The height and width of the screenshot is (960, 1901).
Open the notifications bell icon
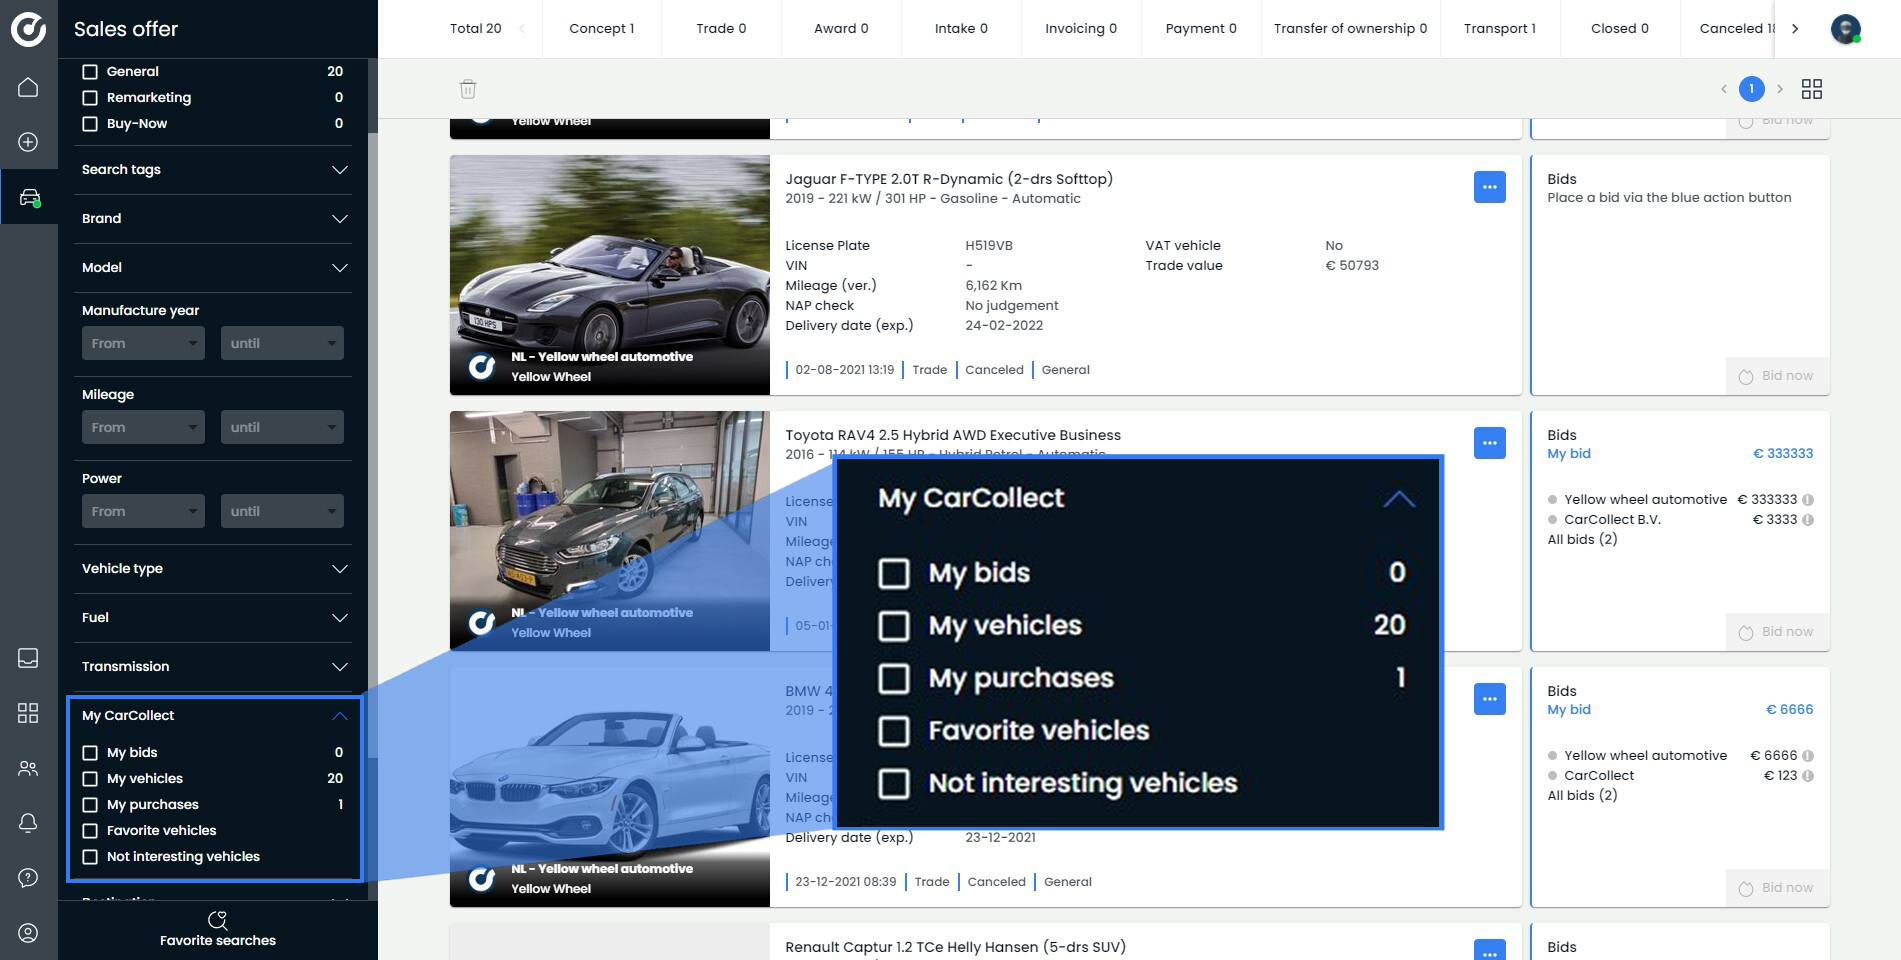(x=28, y=822)
